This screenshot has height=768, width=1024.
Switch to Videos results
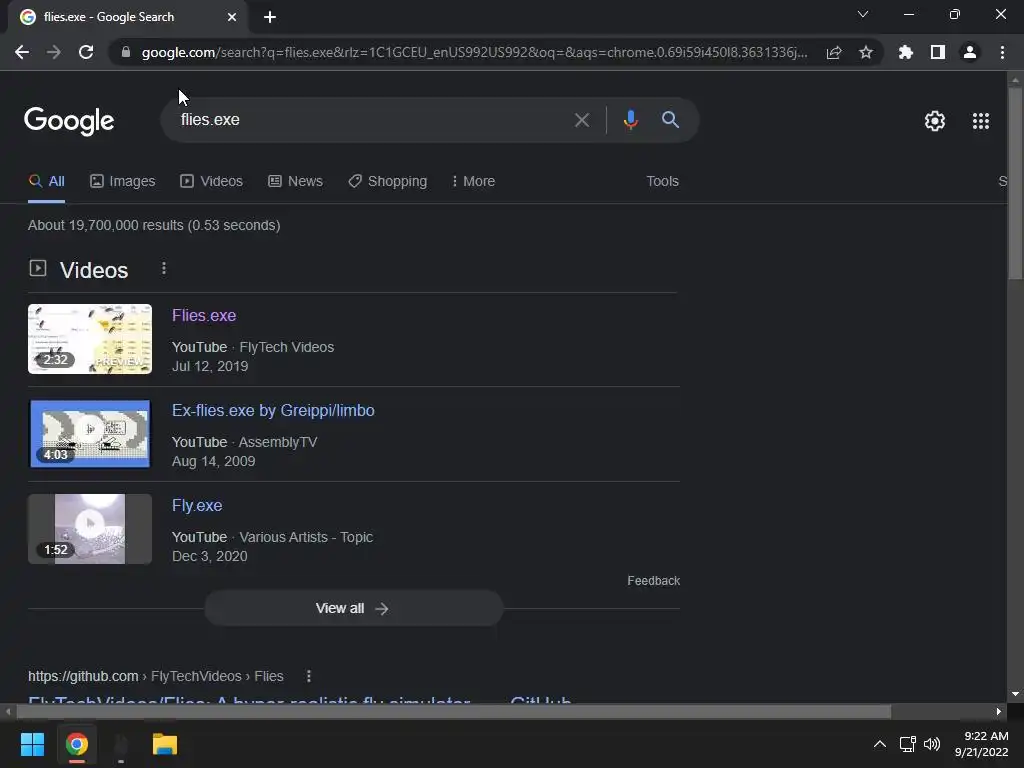pos(212,182)
